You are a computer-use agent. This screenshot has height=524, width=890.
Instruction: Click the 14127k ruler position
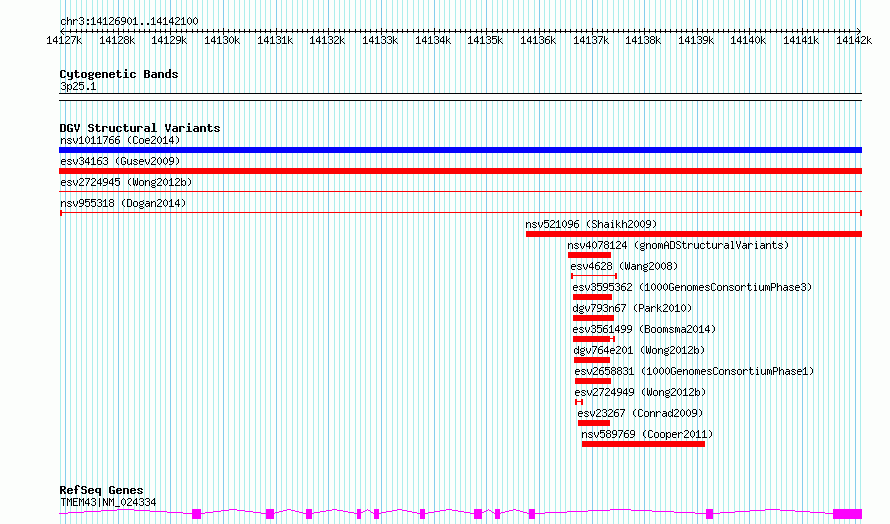click(x=64, y=40)
